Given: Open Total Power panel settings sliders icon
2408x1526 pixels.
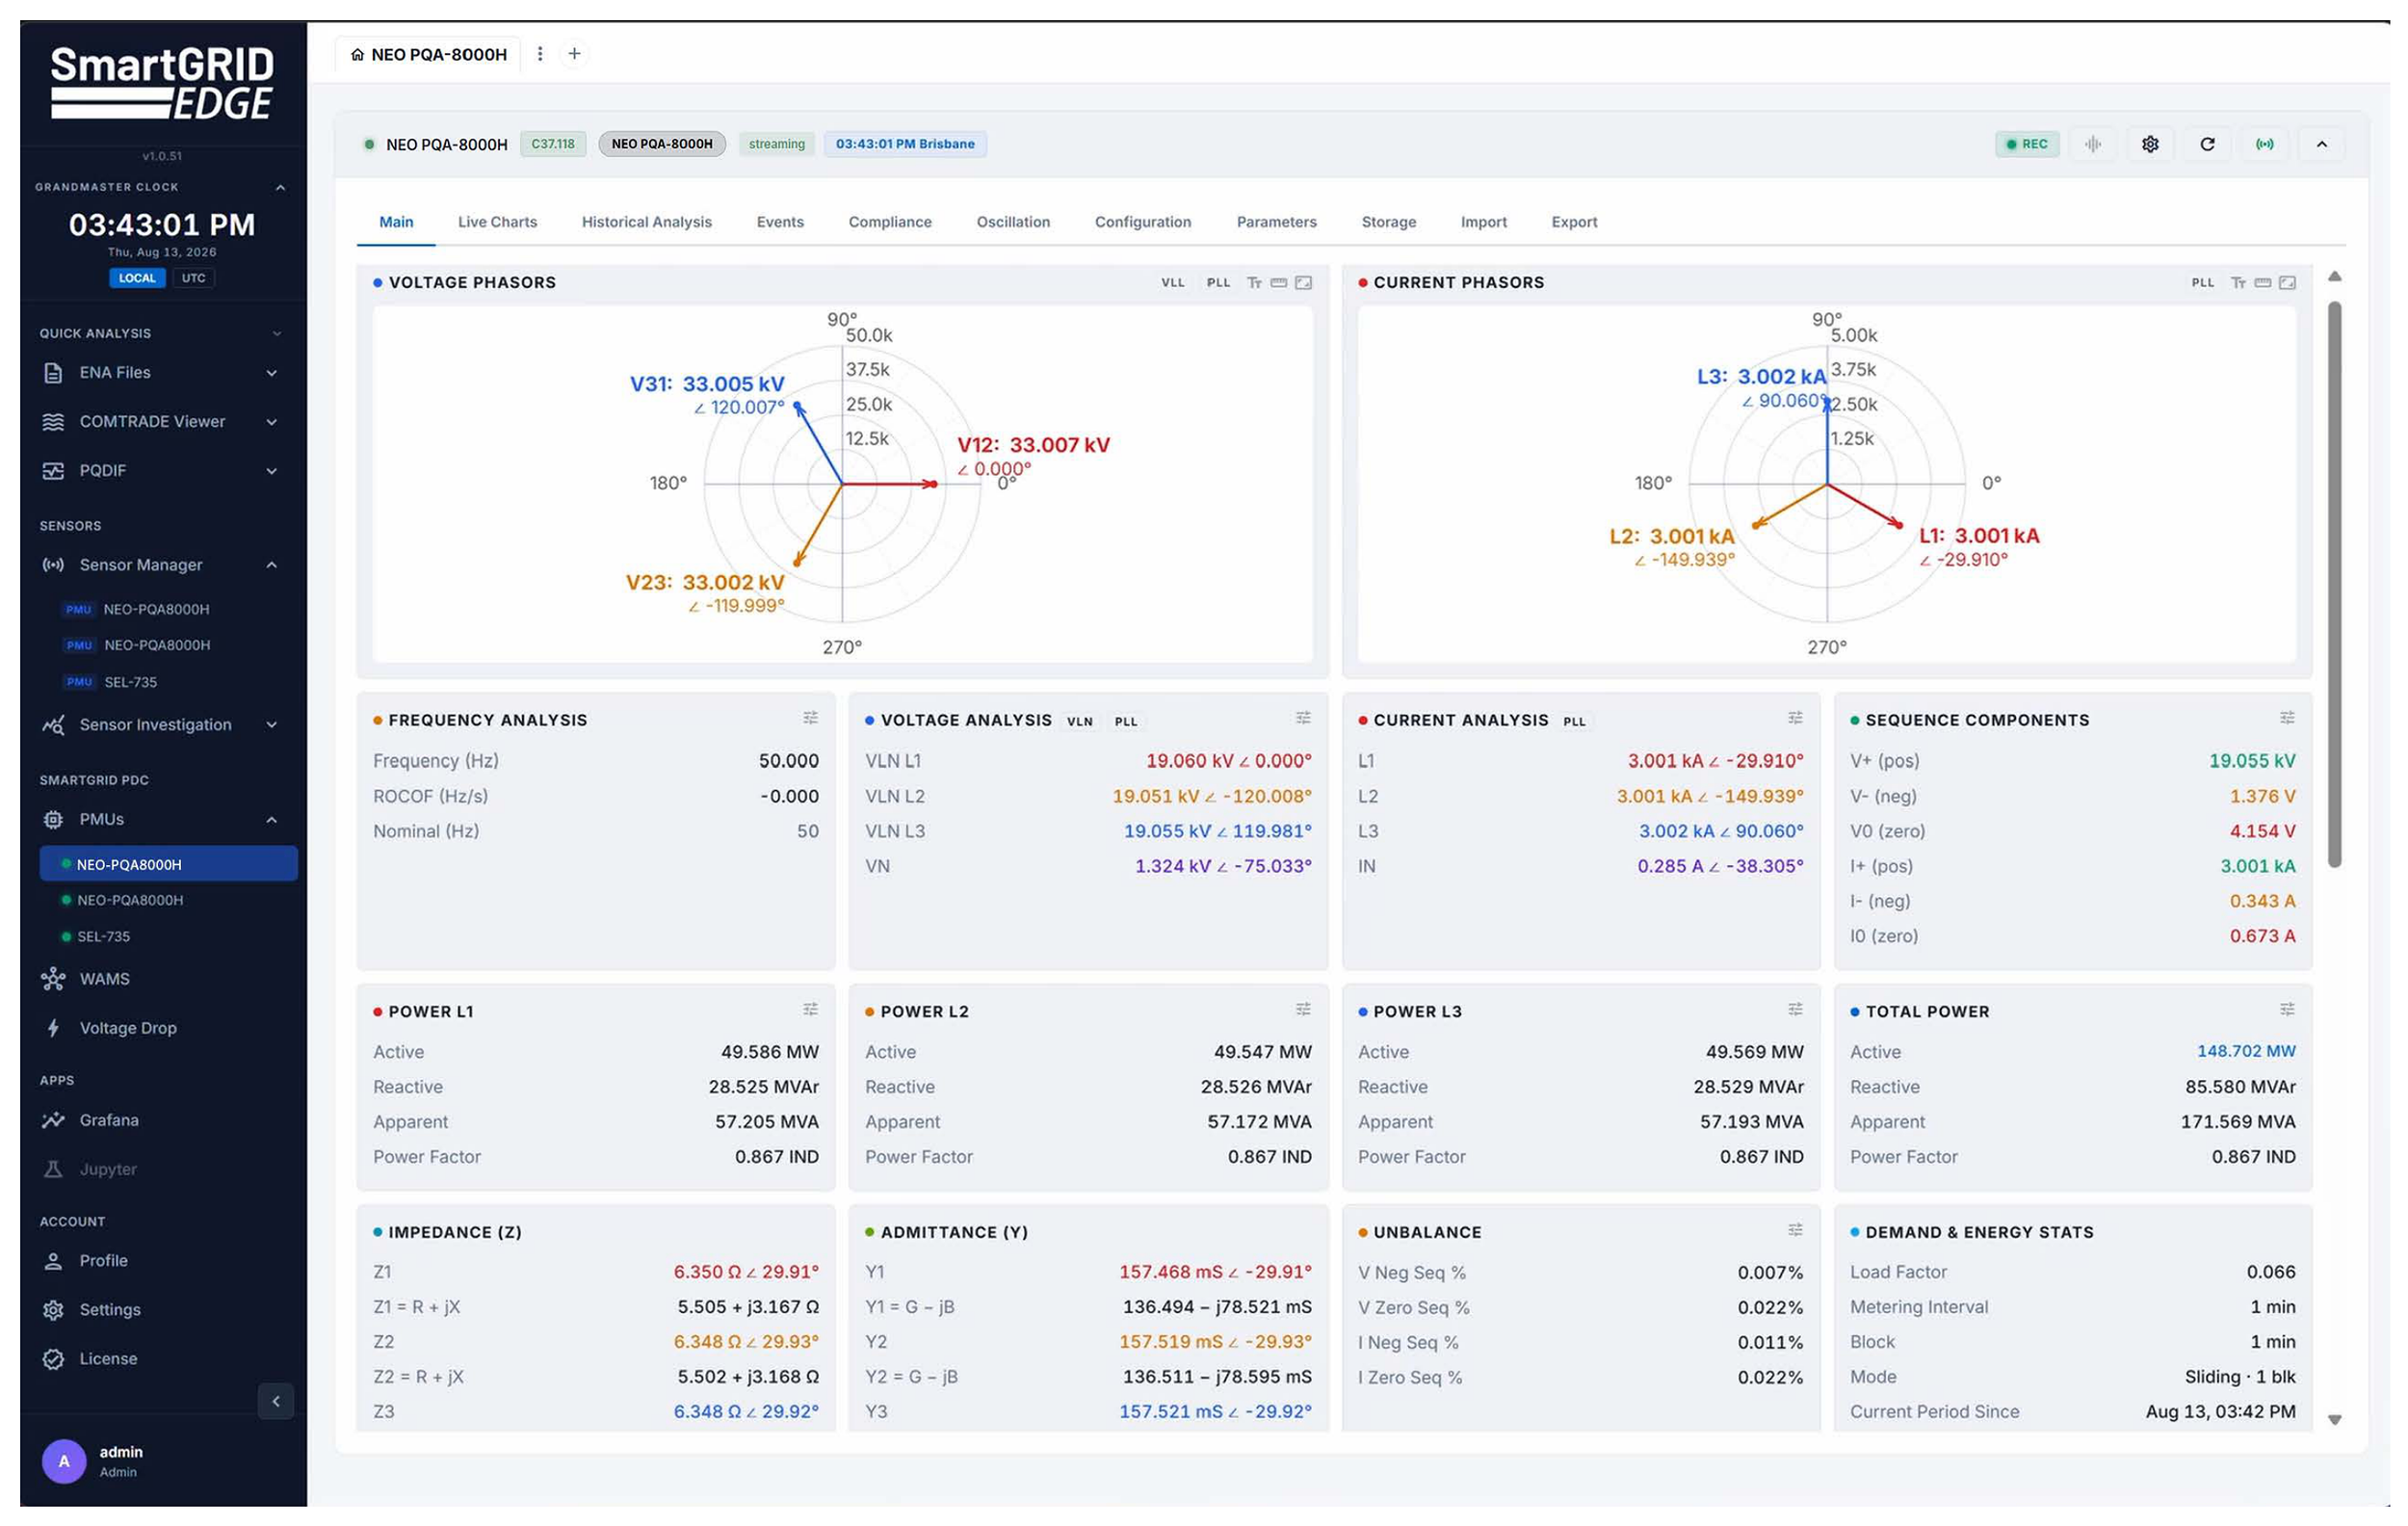Looking at the screenshot, I should point(2286,1010).
